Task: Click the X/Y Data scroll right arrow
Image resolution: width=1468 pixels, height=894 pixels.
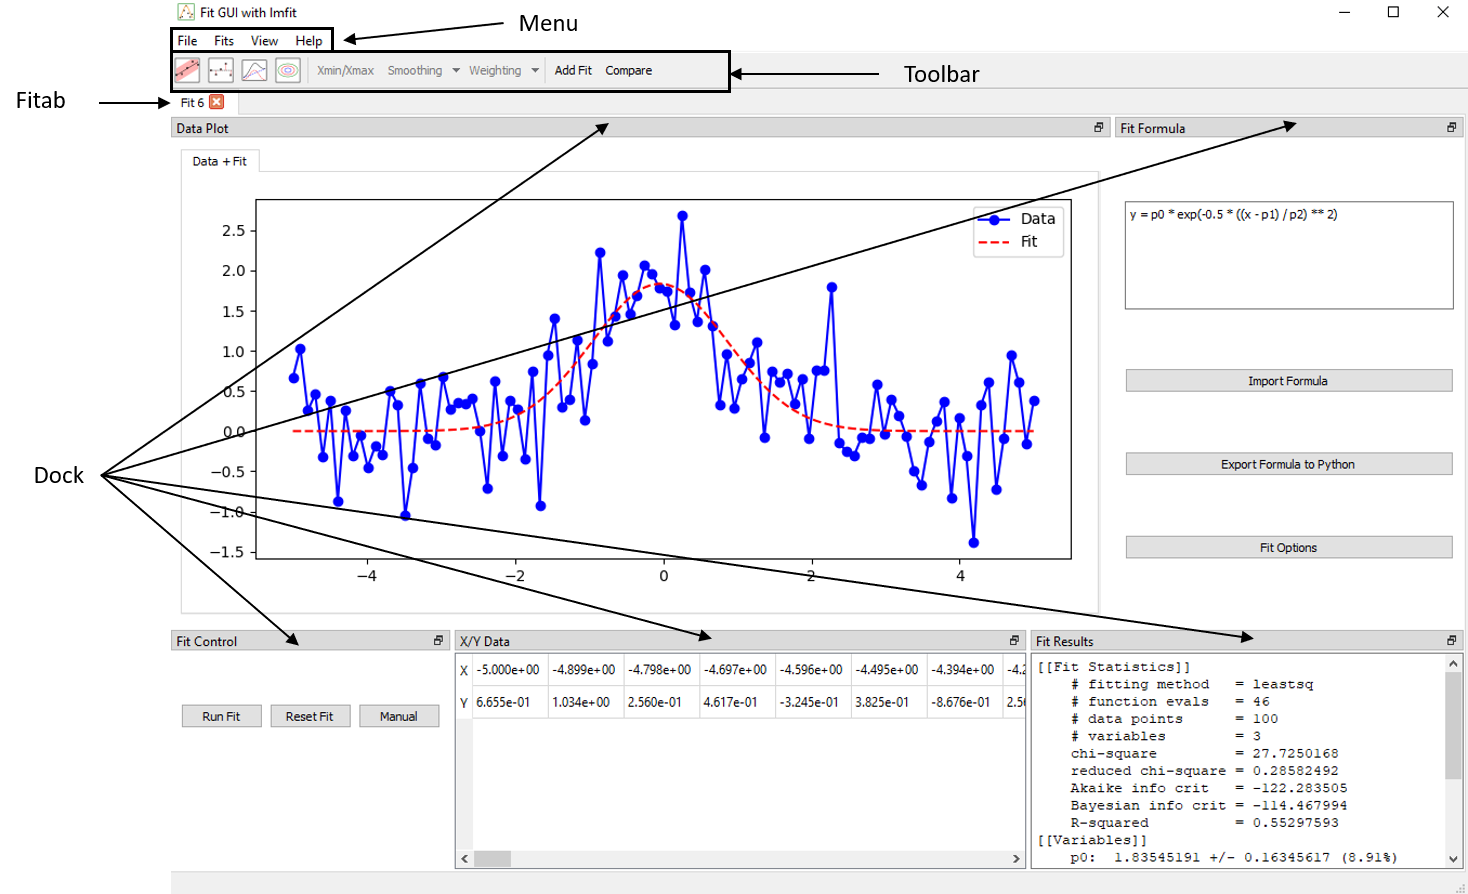Action: 1016,858
